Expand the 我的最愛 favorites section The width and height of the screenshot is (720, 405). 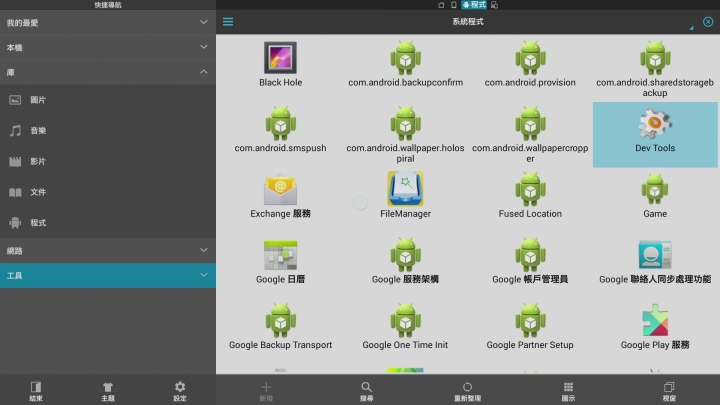(108, 22)
